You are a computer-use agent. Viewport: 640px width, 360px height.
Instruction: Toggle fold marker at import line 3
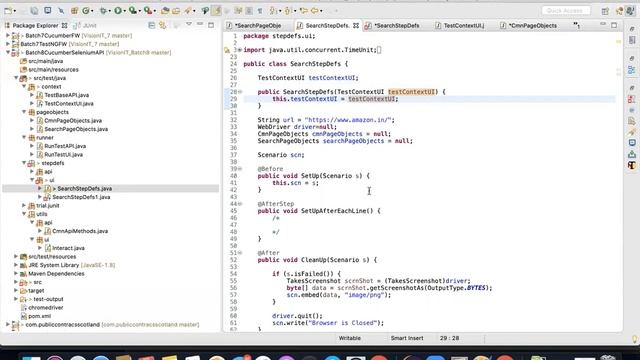pyautogui.click(x=240, y=50)
